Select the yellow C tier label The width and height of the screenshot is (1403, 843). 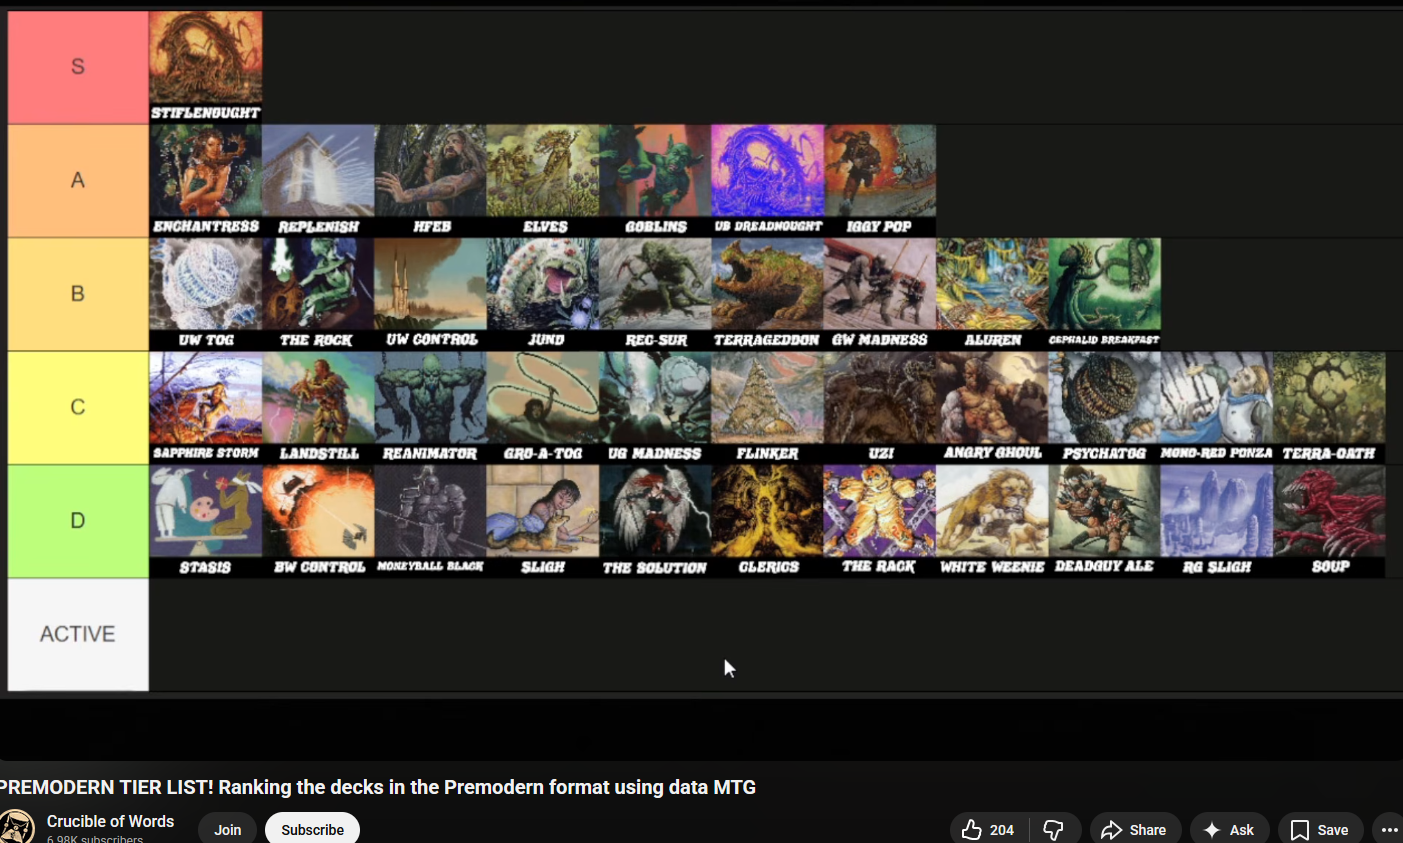tap(78, 408)
